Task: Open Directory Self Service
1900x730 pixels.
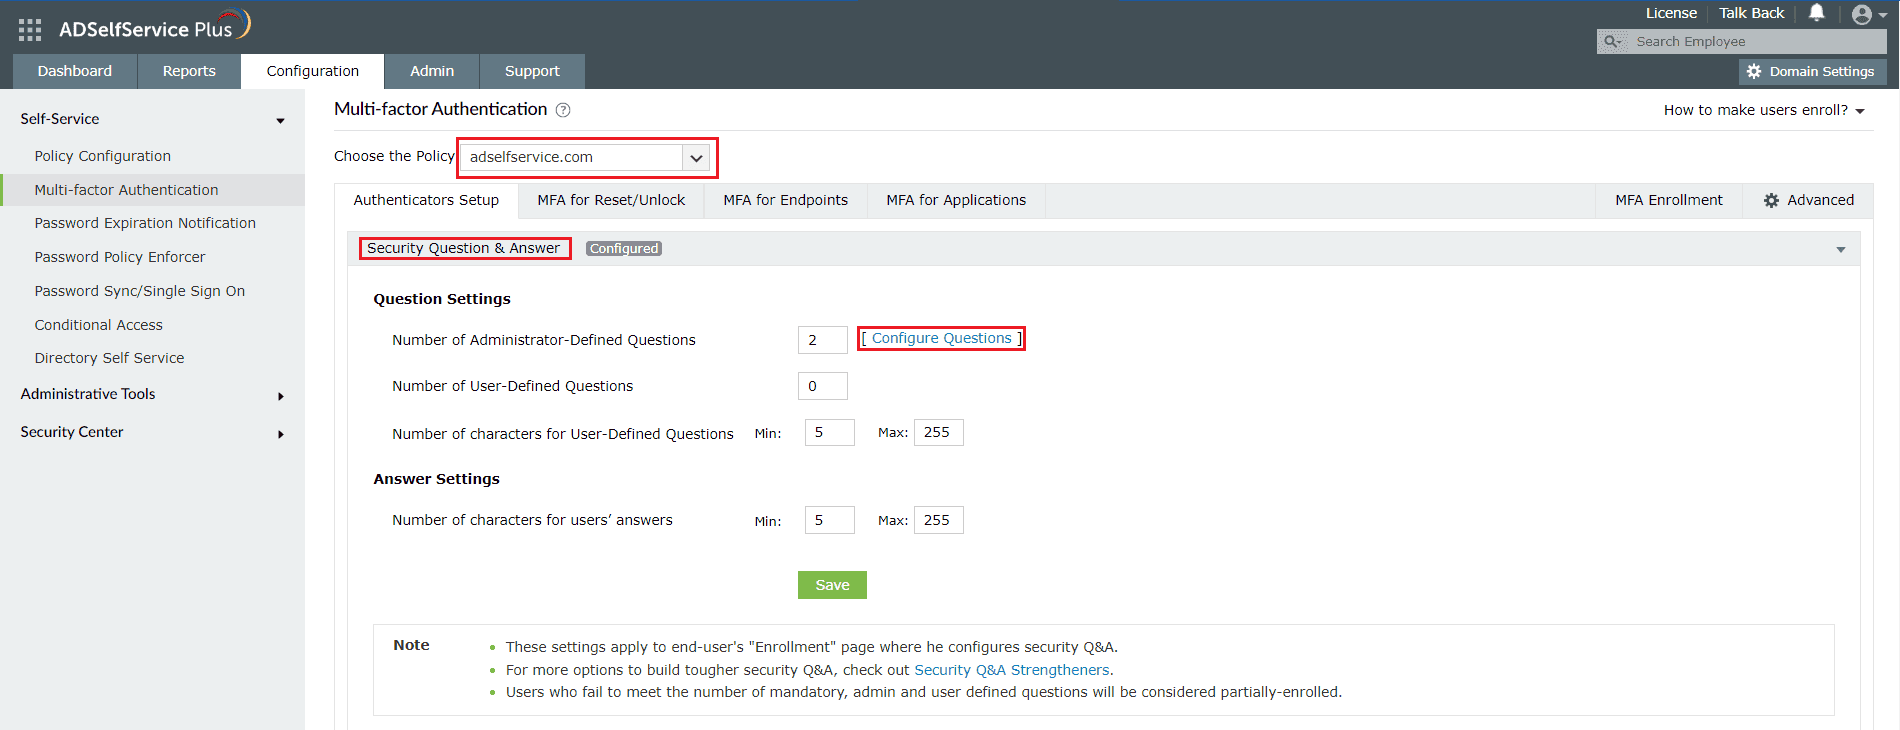Action: point(109,358)
